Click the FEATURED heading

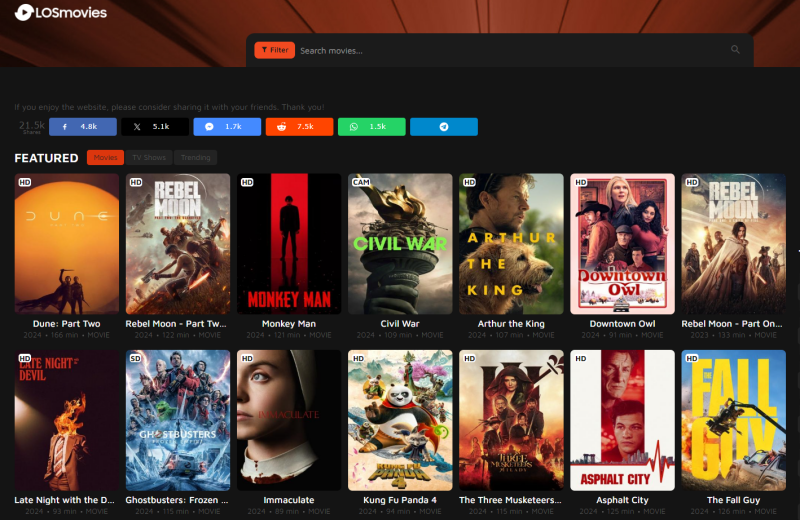tap(46, 158)
